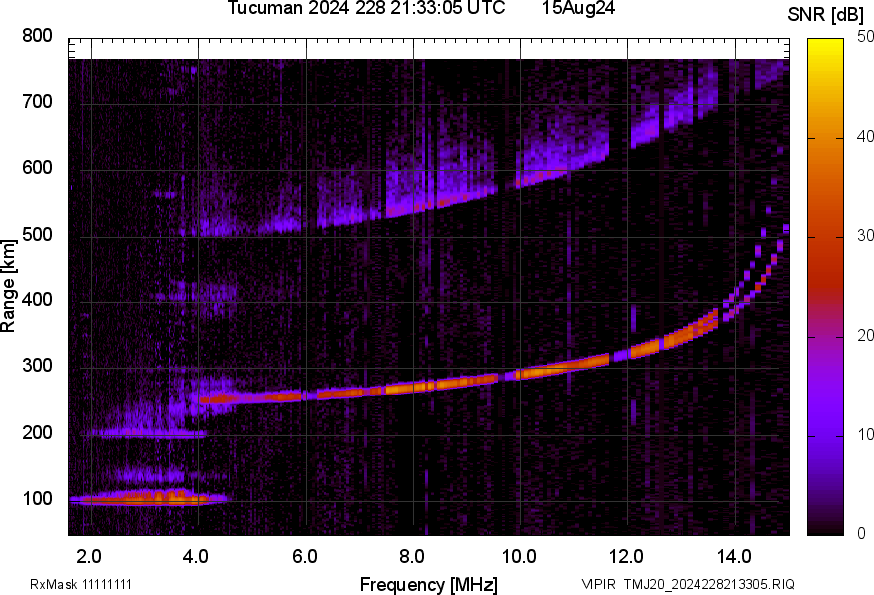This screenshot has width=874, height=595.
Task: Click the 'RxMask 11111111' footer text
Action: pos(81,584)
